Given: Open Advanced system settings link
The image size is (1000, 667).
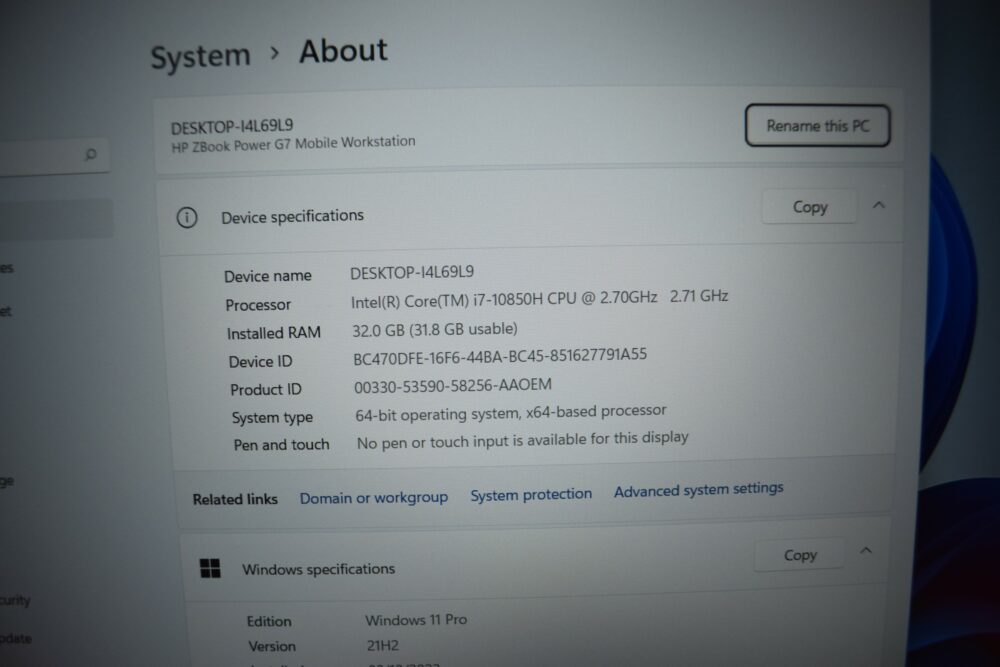Looking at the screenshot, I should (698, 490).
